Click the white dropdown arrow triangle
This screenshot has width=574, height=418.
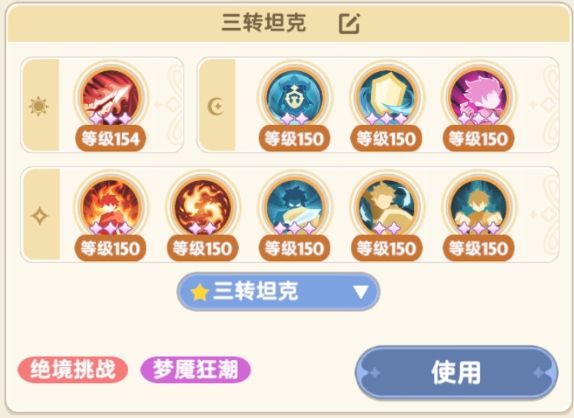pos(361,292)
